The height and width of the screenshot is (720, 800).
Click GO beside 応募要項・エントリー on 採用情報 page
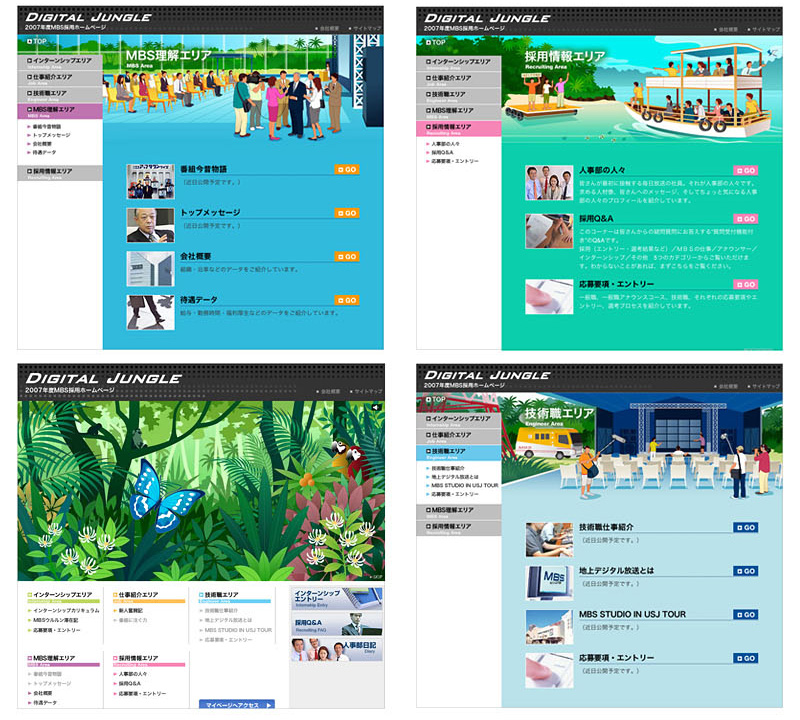click(745, 284)
